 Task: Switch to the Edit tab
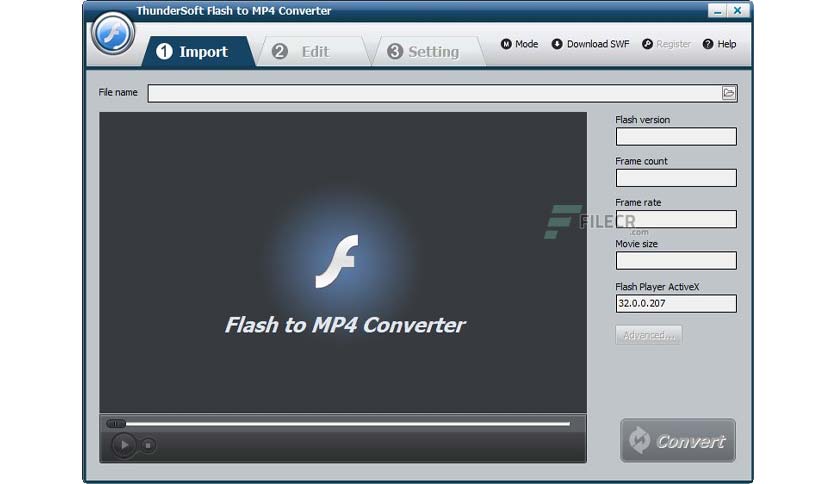point(313,52)
